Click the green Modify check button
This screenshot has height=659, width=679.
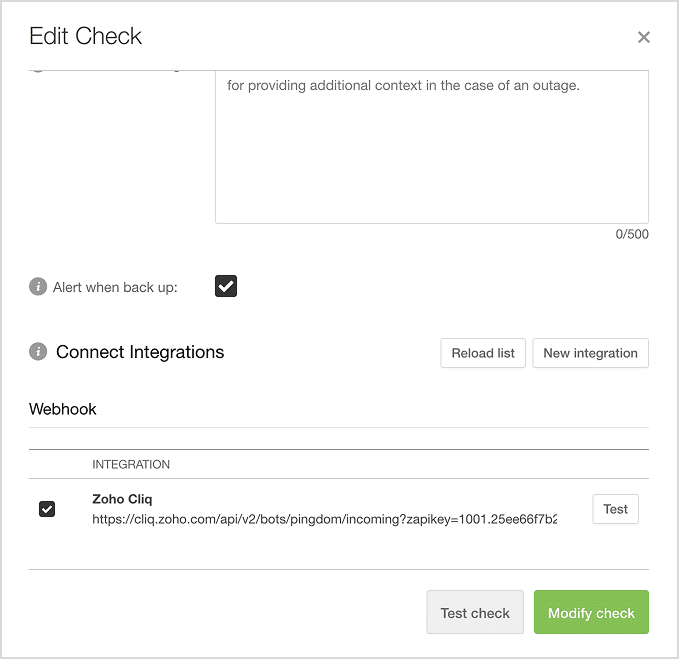click(591, 612)
